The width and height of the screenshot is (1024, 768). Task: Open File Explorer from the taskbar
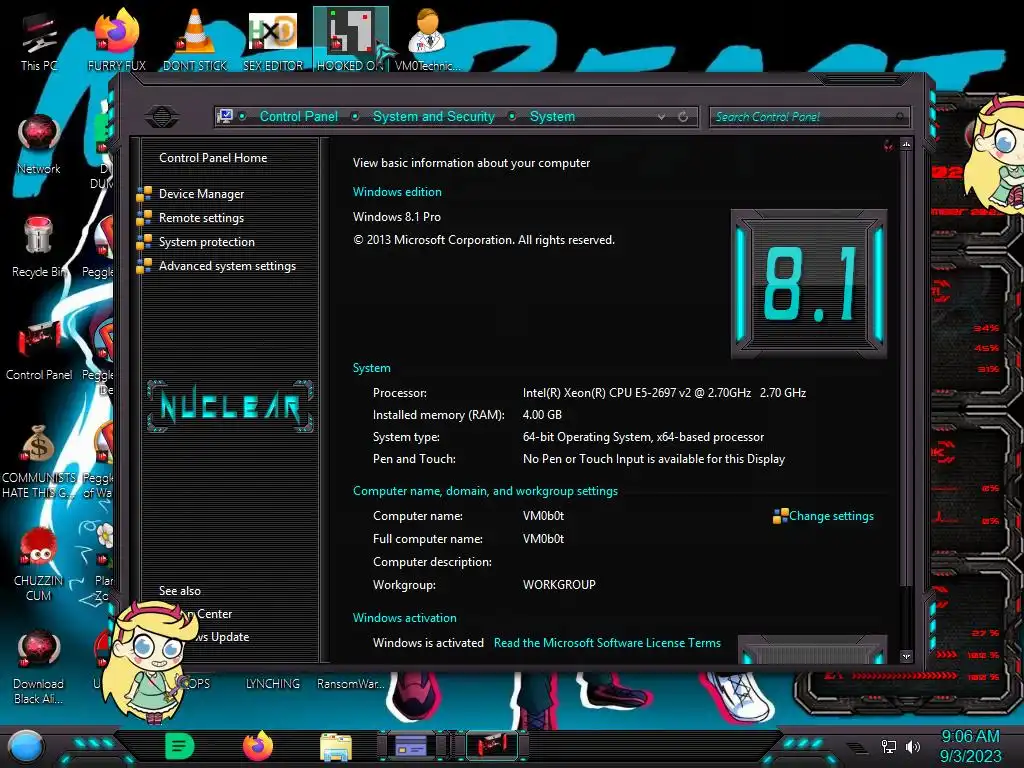(x=336, y=746)
